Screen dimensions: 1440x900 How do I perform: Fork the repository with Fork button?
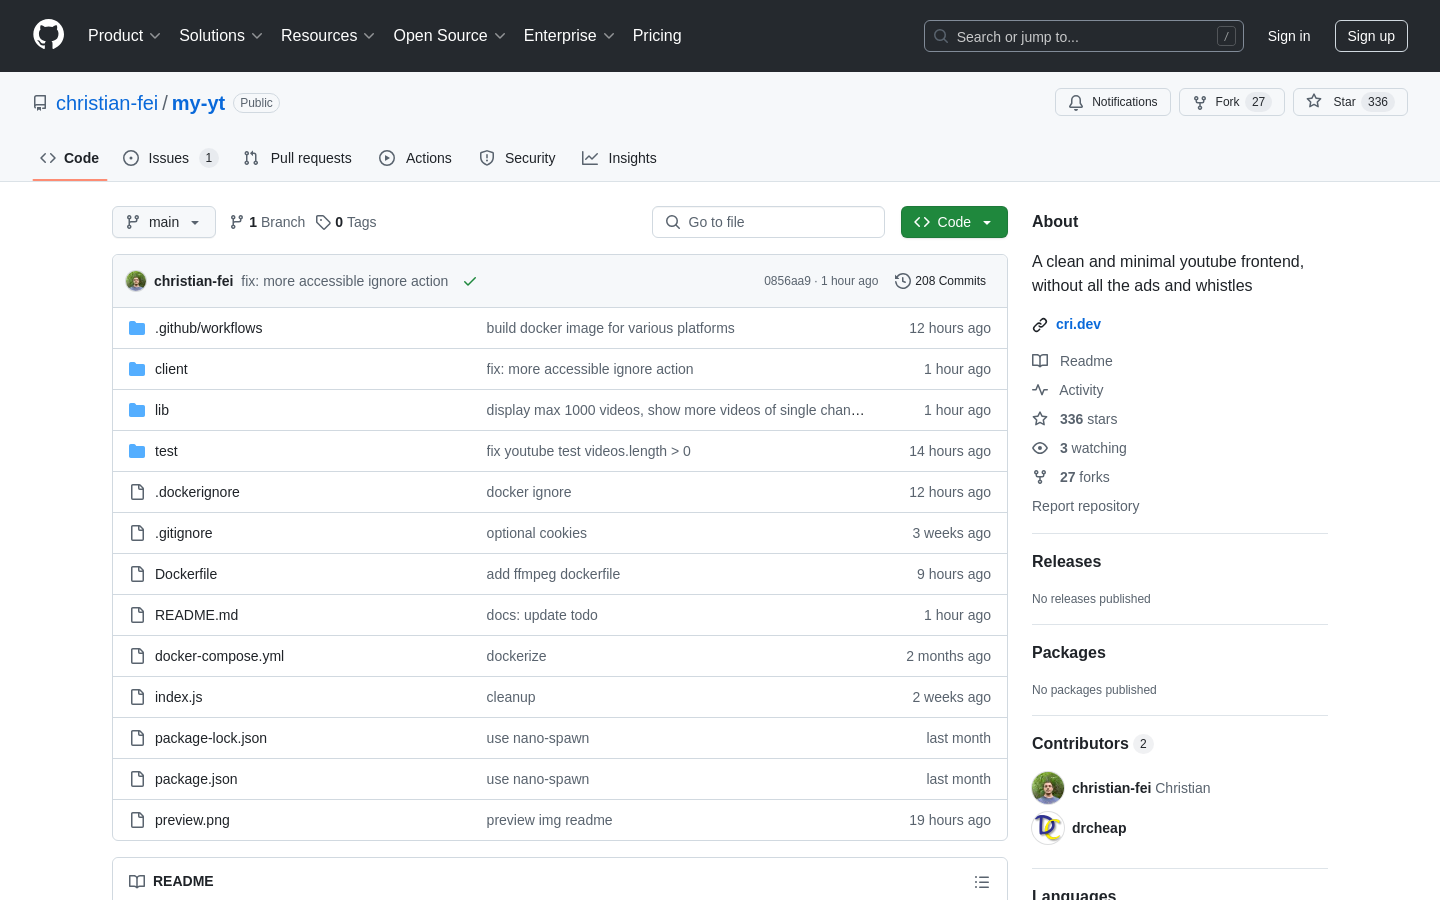(x=1232, y=102)
